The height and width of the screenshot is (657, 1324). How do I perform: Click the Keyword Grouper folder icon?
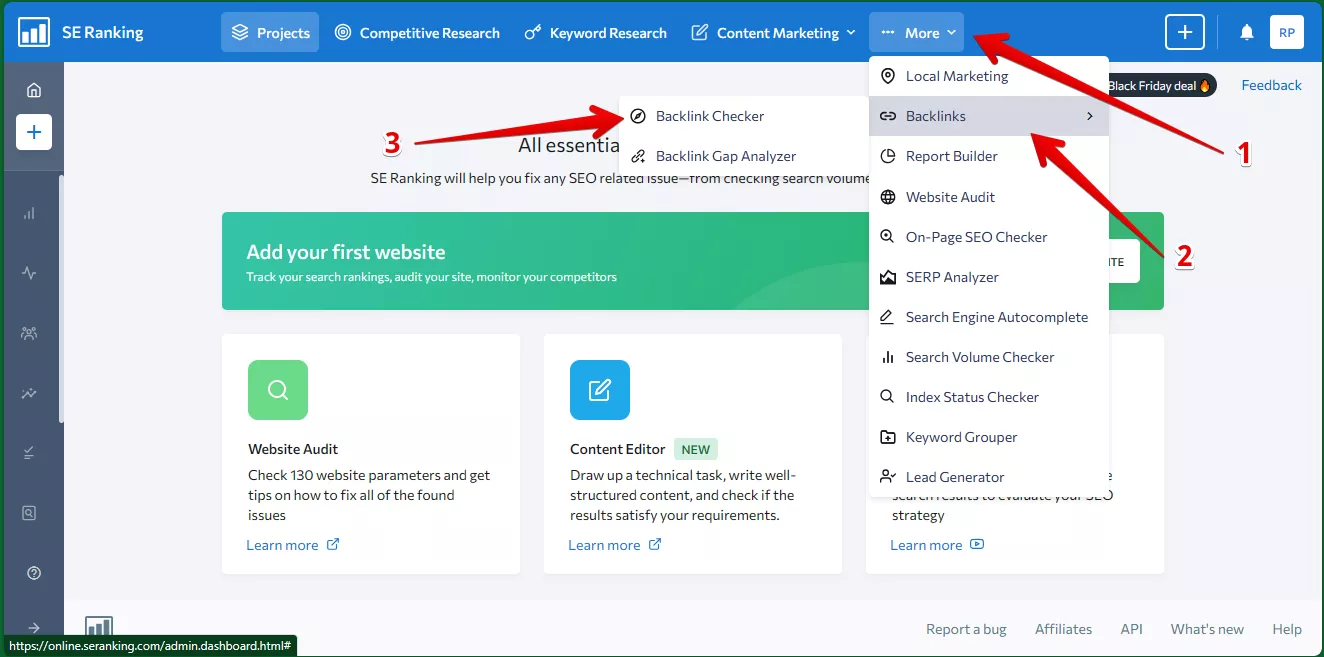(x=887, y=437)
